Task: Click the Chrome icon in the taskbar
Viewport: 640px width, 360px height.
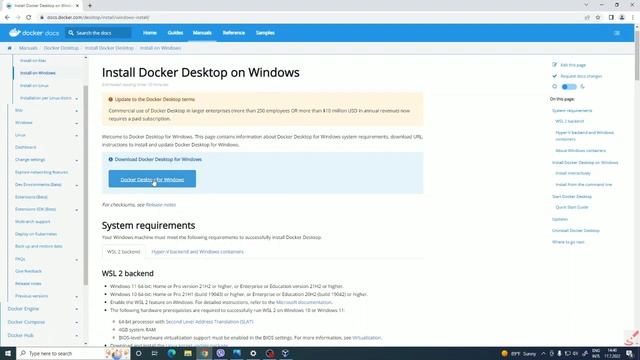Action: [x=204, y=353]
